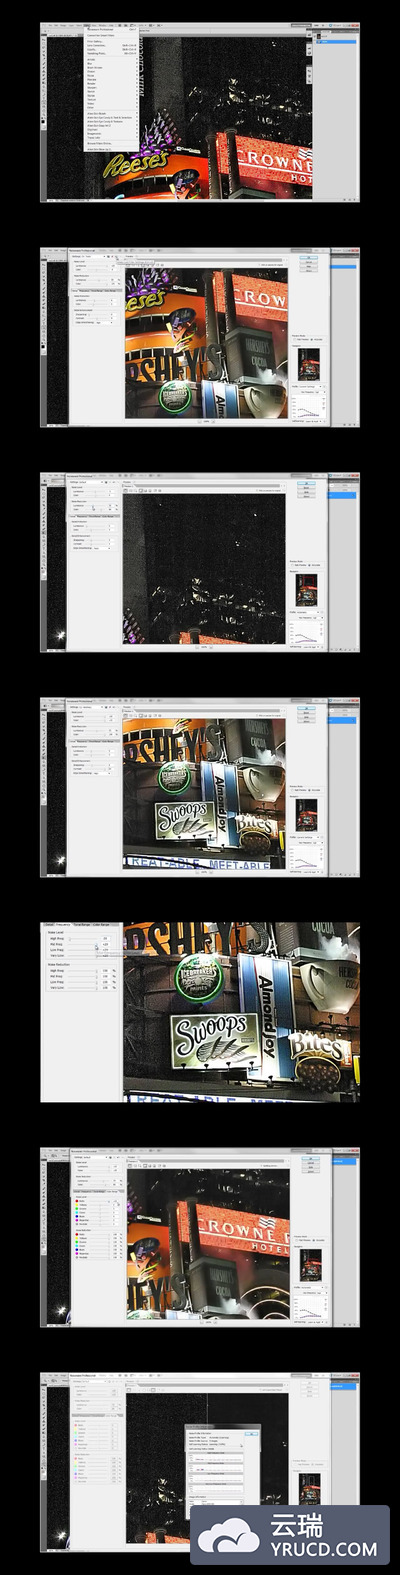400x1575 pixels.
Task: Adjust Noise Reduction Very Low slider in close-up panel
Action: [x=83, y=988]
